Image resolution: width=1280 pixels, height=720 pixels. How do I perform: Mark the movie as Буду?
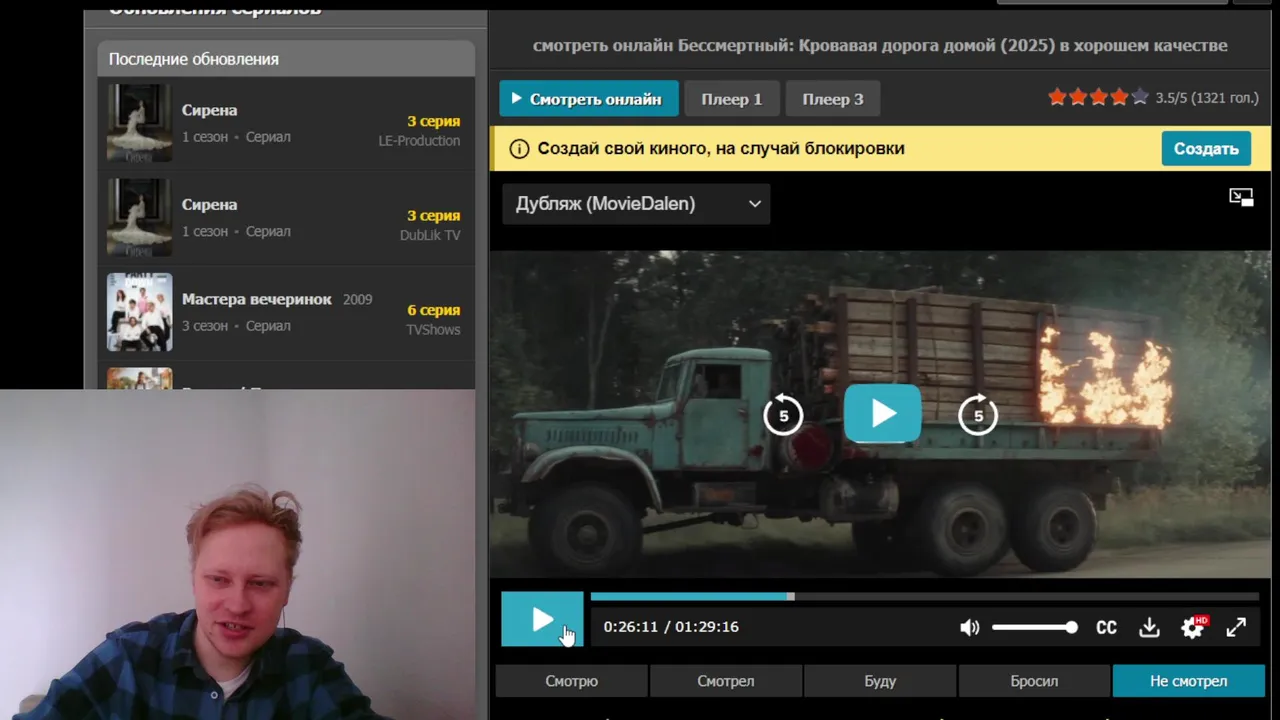click(880, 681)
